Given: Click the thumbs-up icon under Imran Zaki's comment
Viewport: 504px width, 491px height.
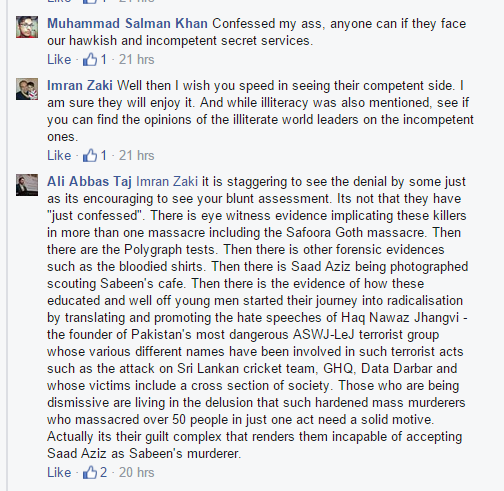Looking at the screenshot, I should click(x=90, y=155).
